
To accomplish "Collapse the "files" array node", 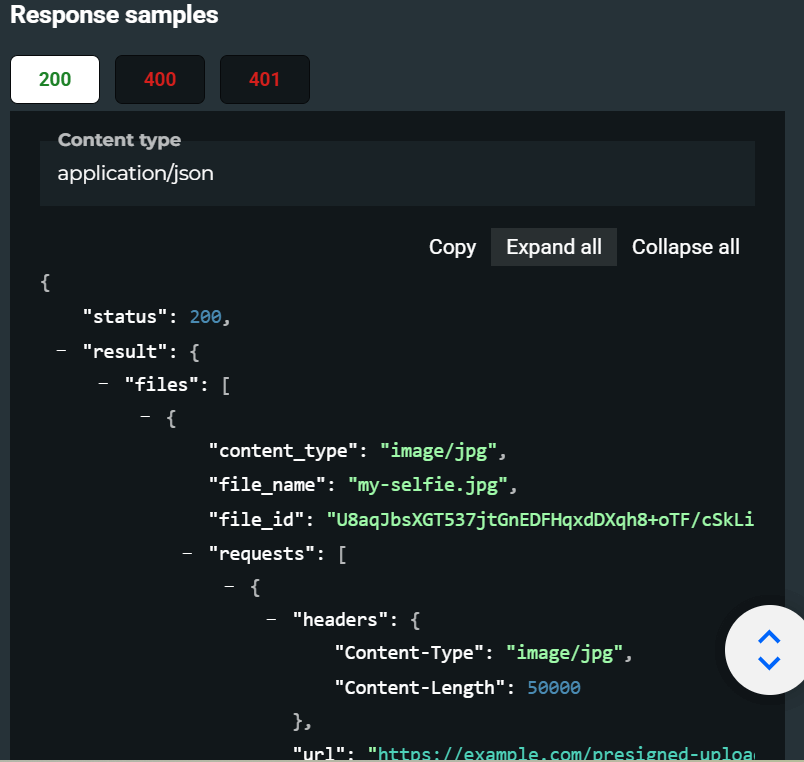I will click(x=104, y=385).
